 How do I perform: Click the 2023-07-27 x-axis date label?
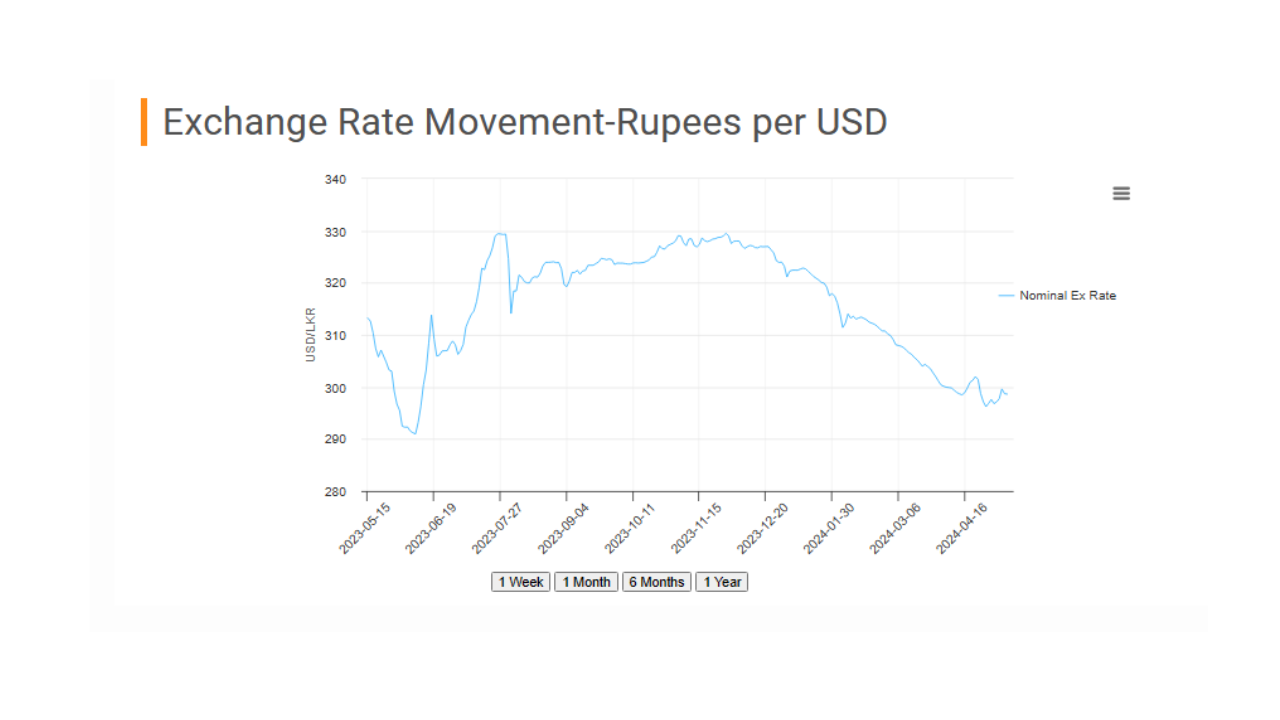498,530
